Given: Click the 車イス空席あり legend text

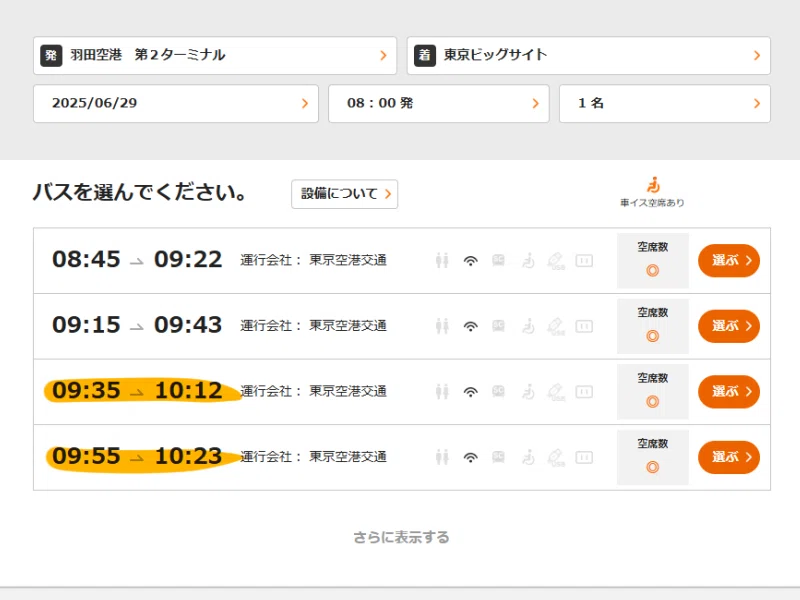Looking at the screenshot, I should pyautogui.click(x=652, y=203).
